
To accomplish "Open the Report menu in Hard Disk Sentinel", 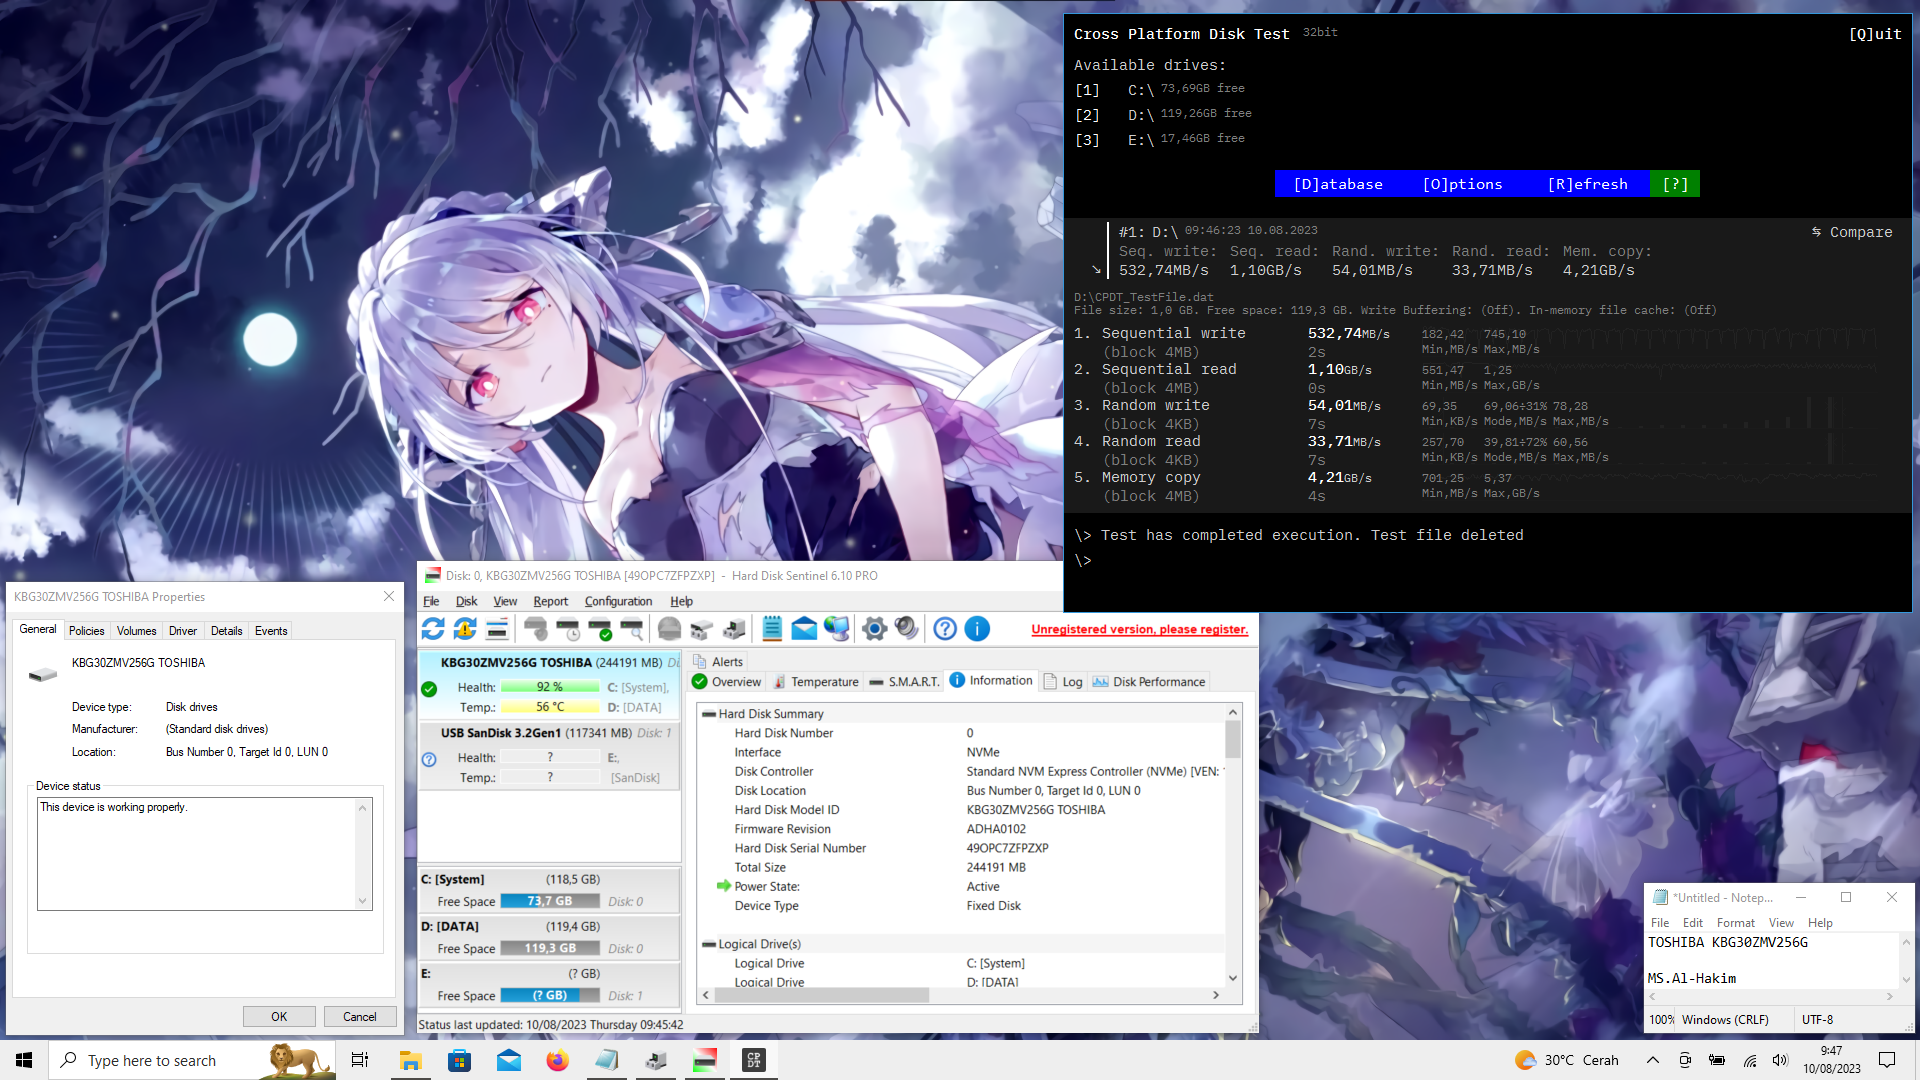I will coord(550,601).
